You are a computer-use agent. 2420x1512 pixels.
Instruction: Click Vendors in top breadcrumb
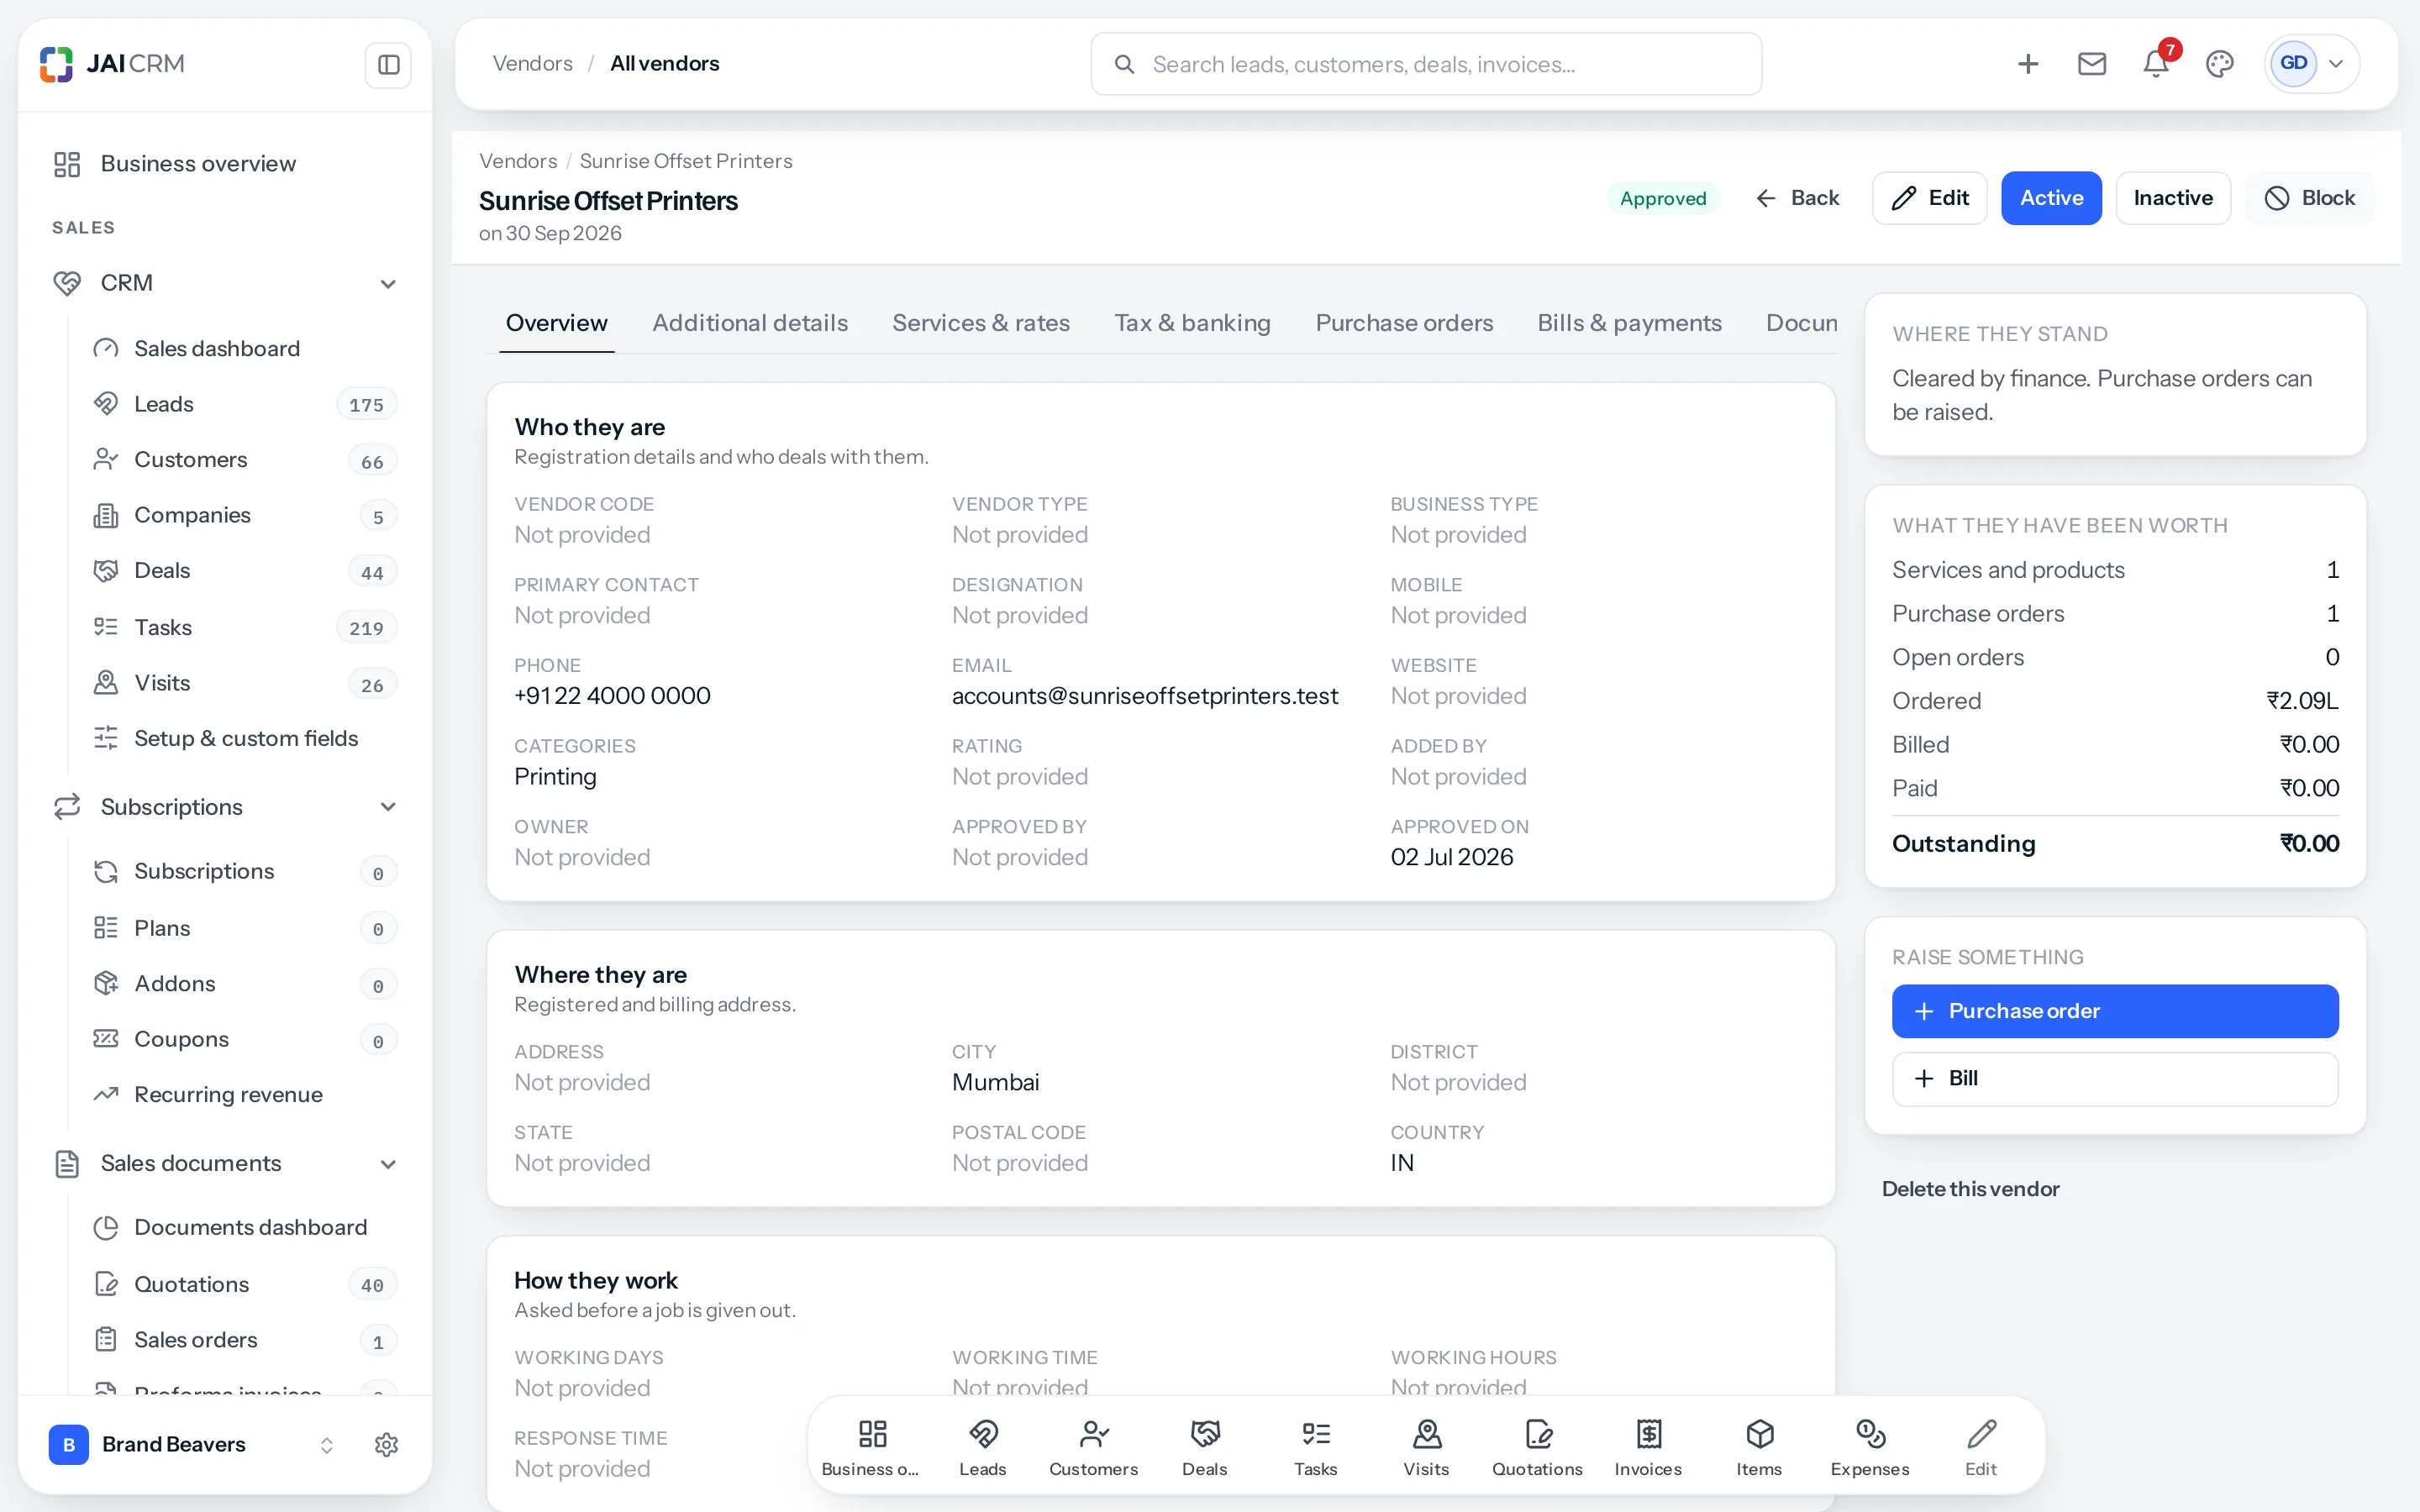click(532, 64)
